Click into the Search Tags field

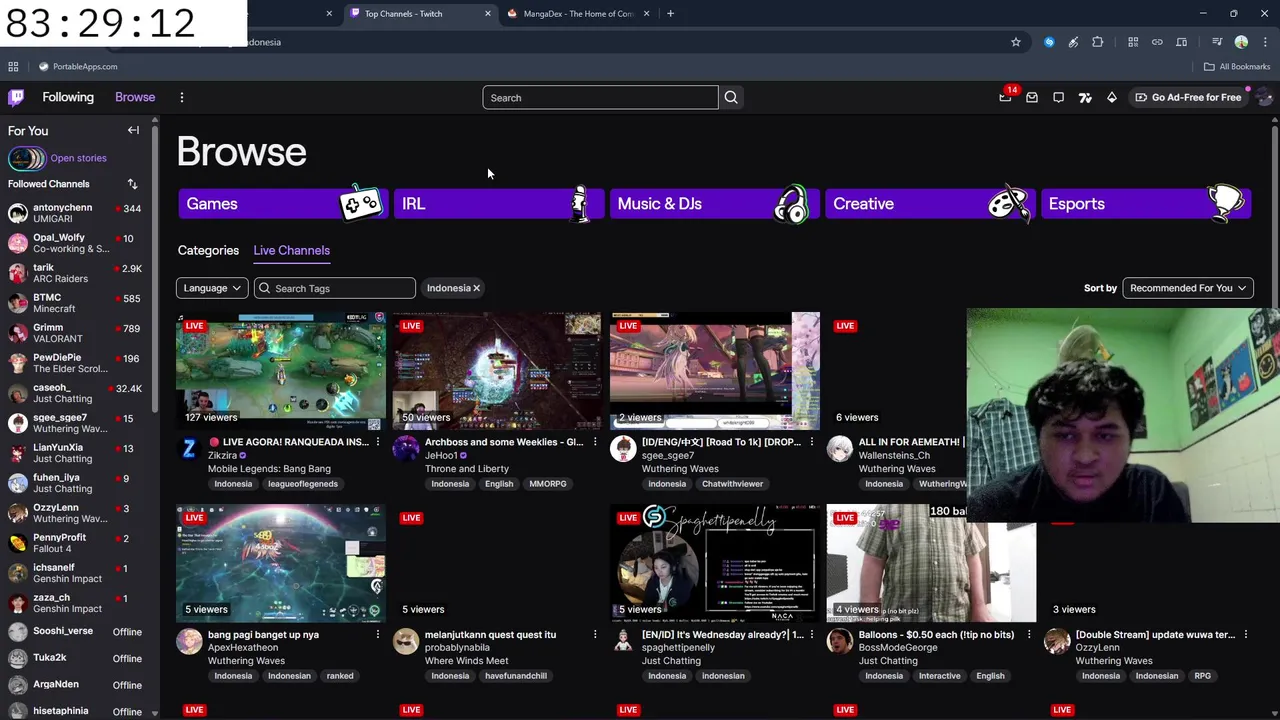[x=335, y=288]
